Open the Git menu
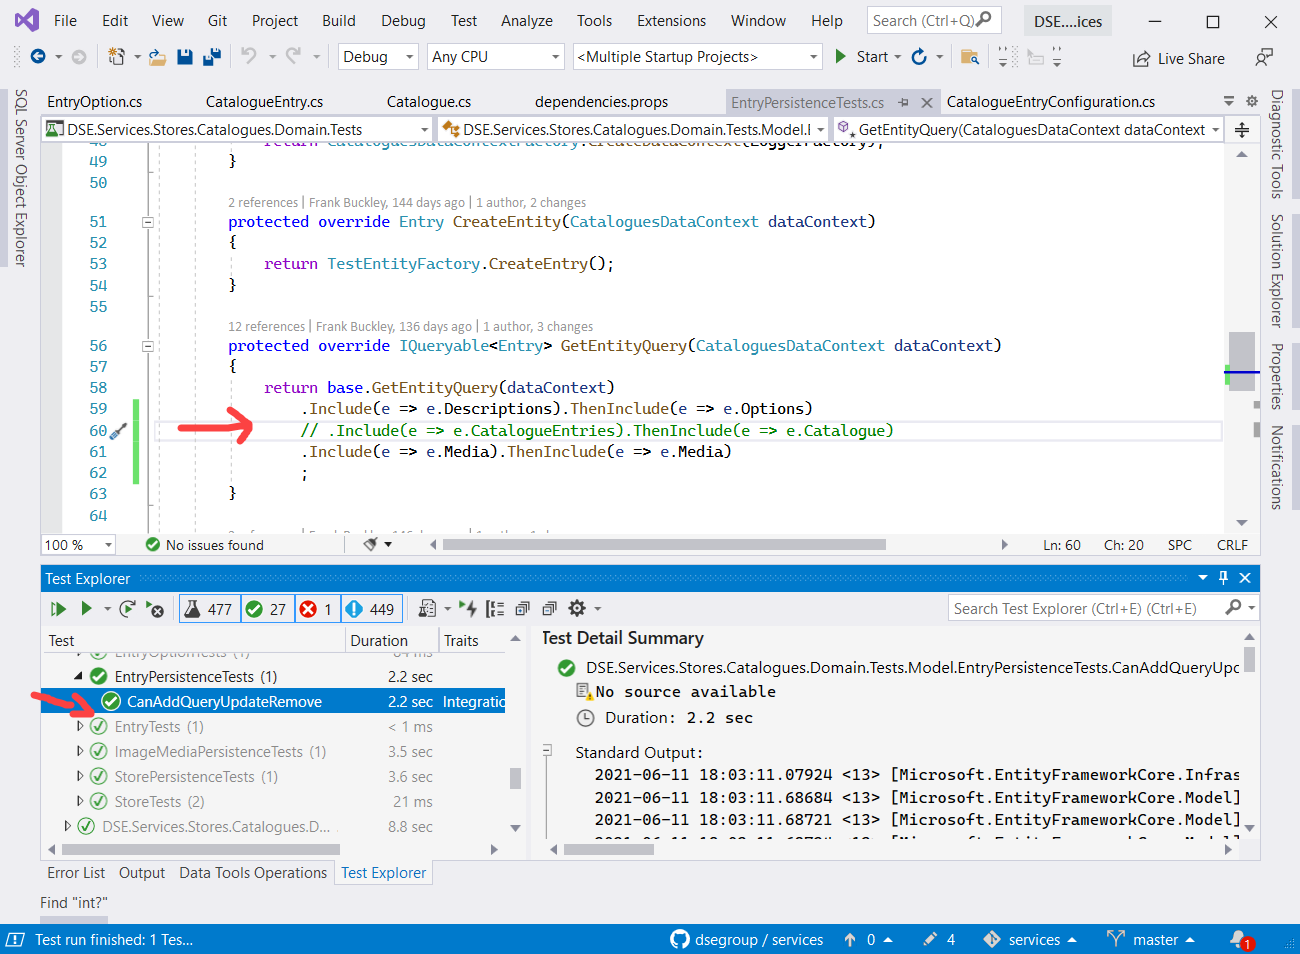This screenshot has width=1300, height=954. pyautogui.click(x=218, y=20)
